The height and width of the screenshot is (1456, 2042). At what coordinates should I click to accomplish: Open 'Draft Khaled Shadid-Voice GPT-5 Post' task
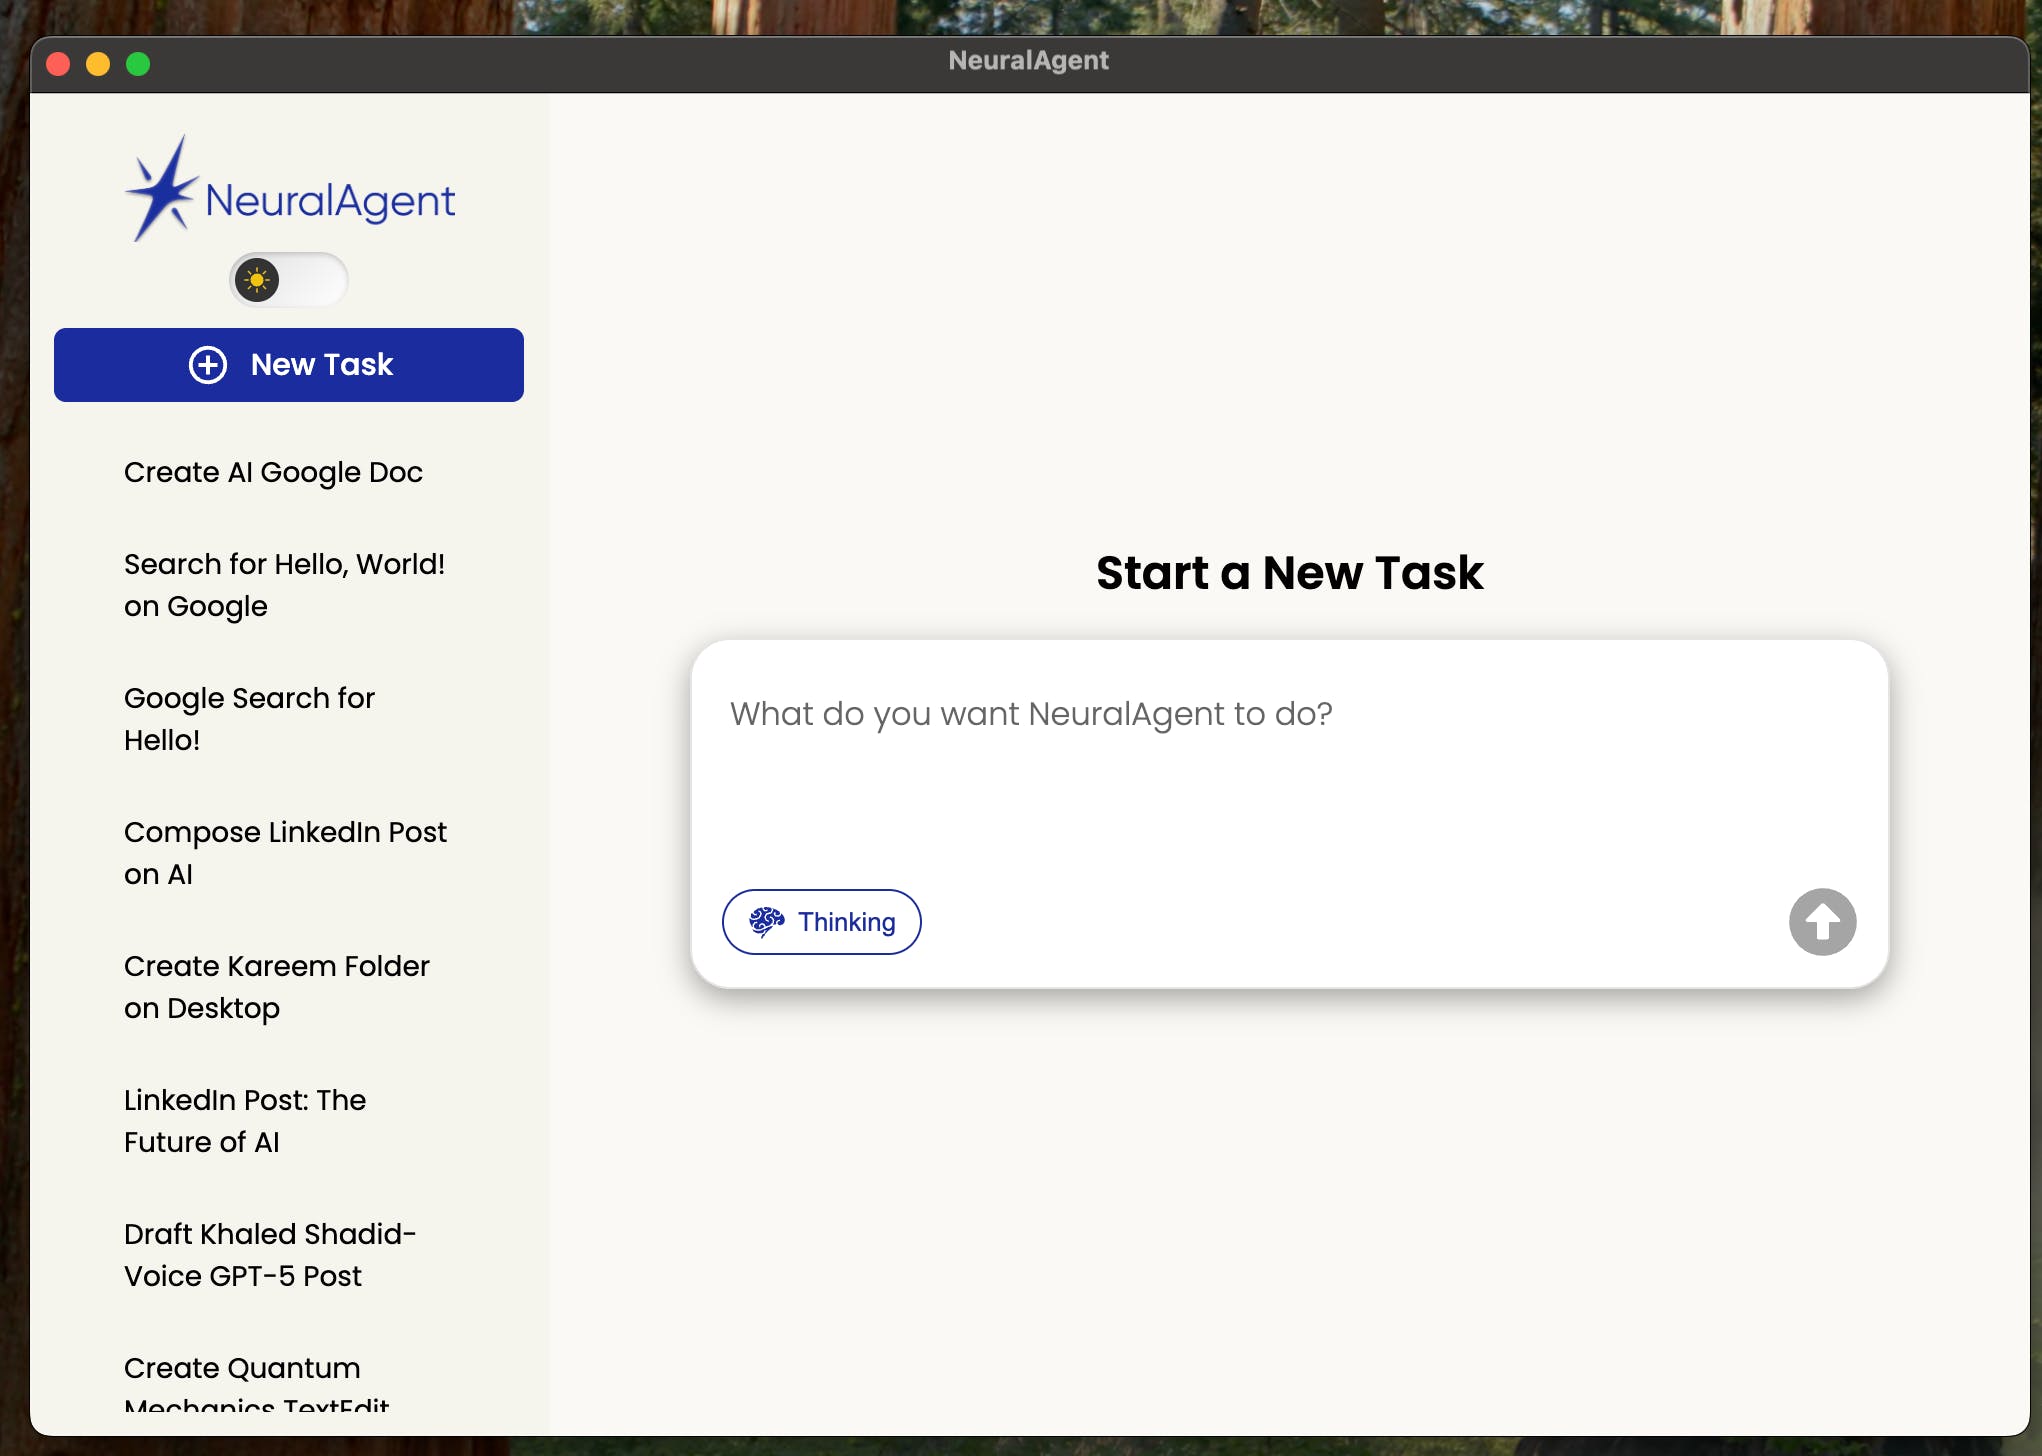[269, 1255]
